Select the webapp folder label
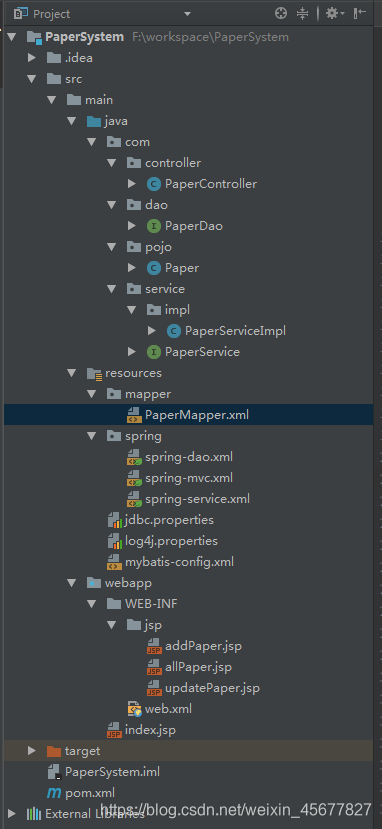Screen dimensions: 382x829 tap(128, 583)
